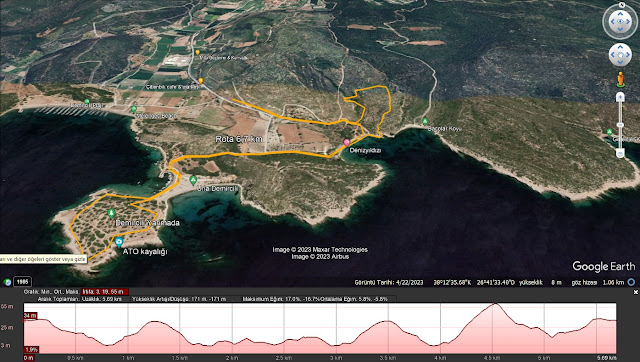Image resolution: width=640 pixels, height=362 pixels.
Task: Zoom out with the minus button
Action: pos(620,153)
